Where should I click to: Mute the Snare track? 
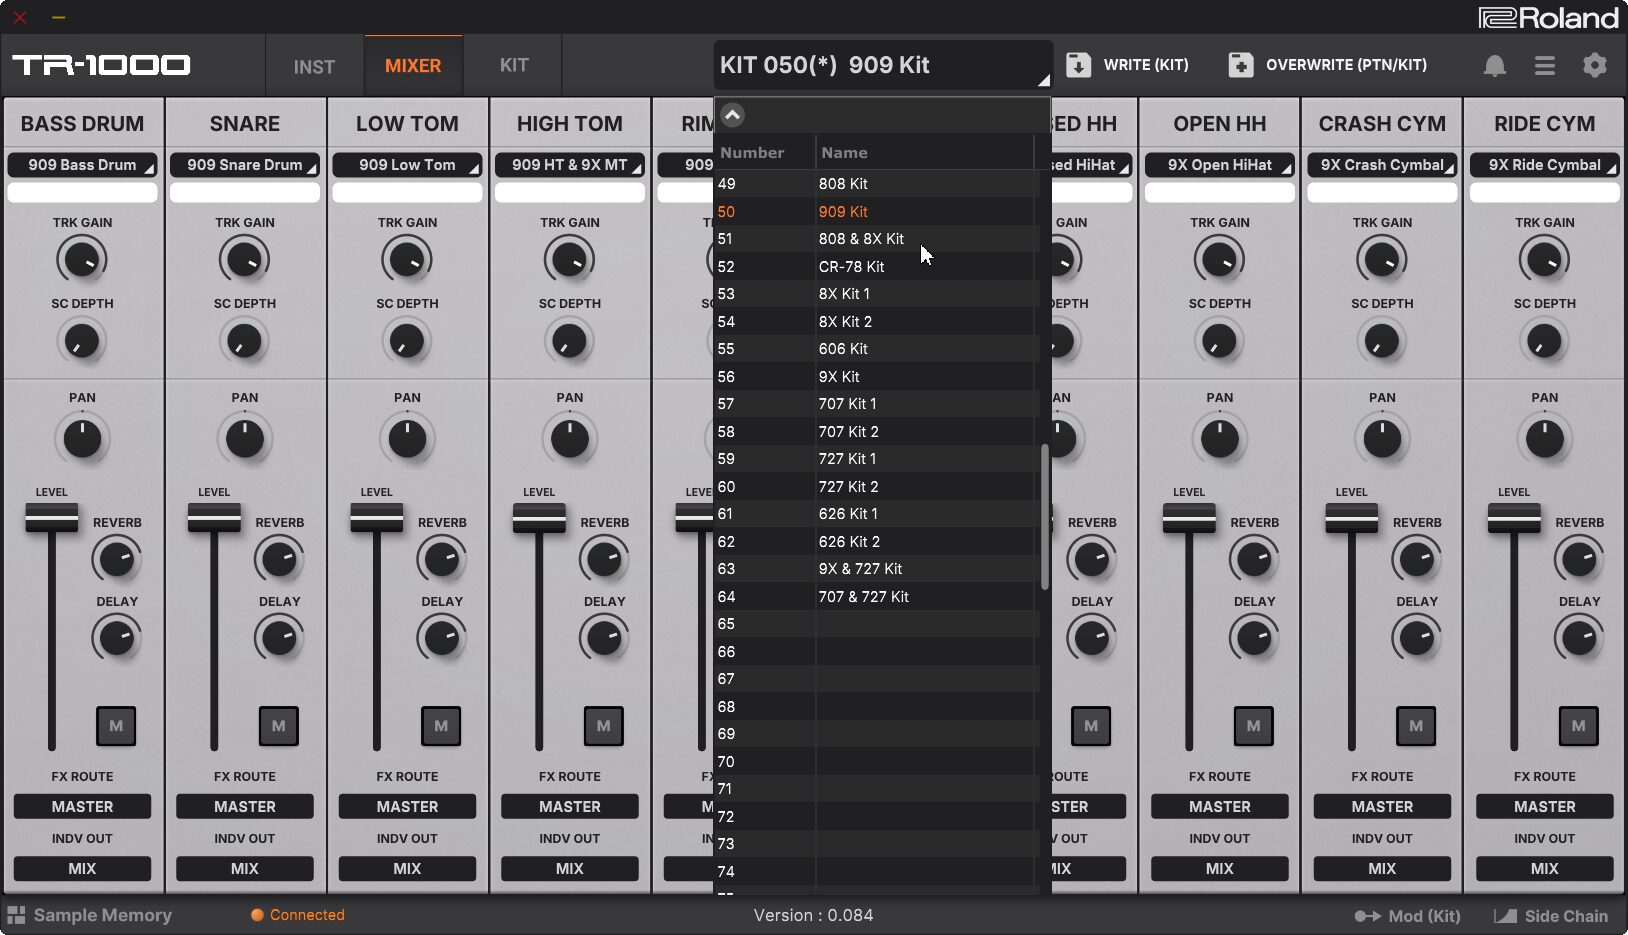[278, 726]
